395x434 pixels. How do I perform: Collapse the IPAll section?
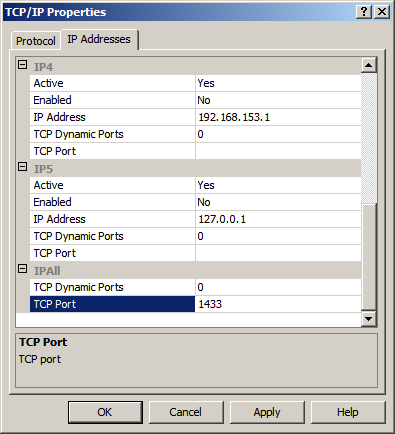click(x=22, y=269)
